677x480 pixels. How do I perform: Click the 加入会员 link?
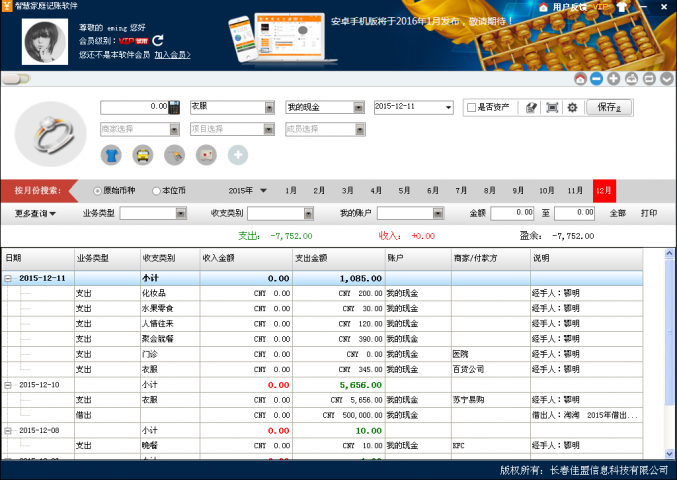(172, 55)
